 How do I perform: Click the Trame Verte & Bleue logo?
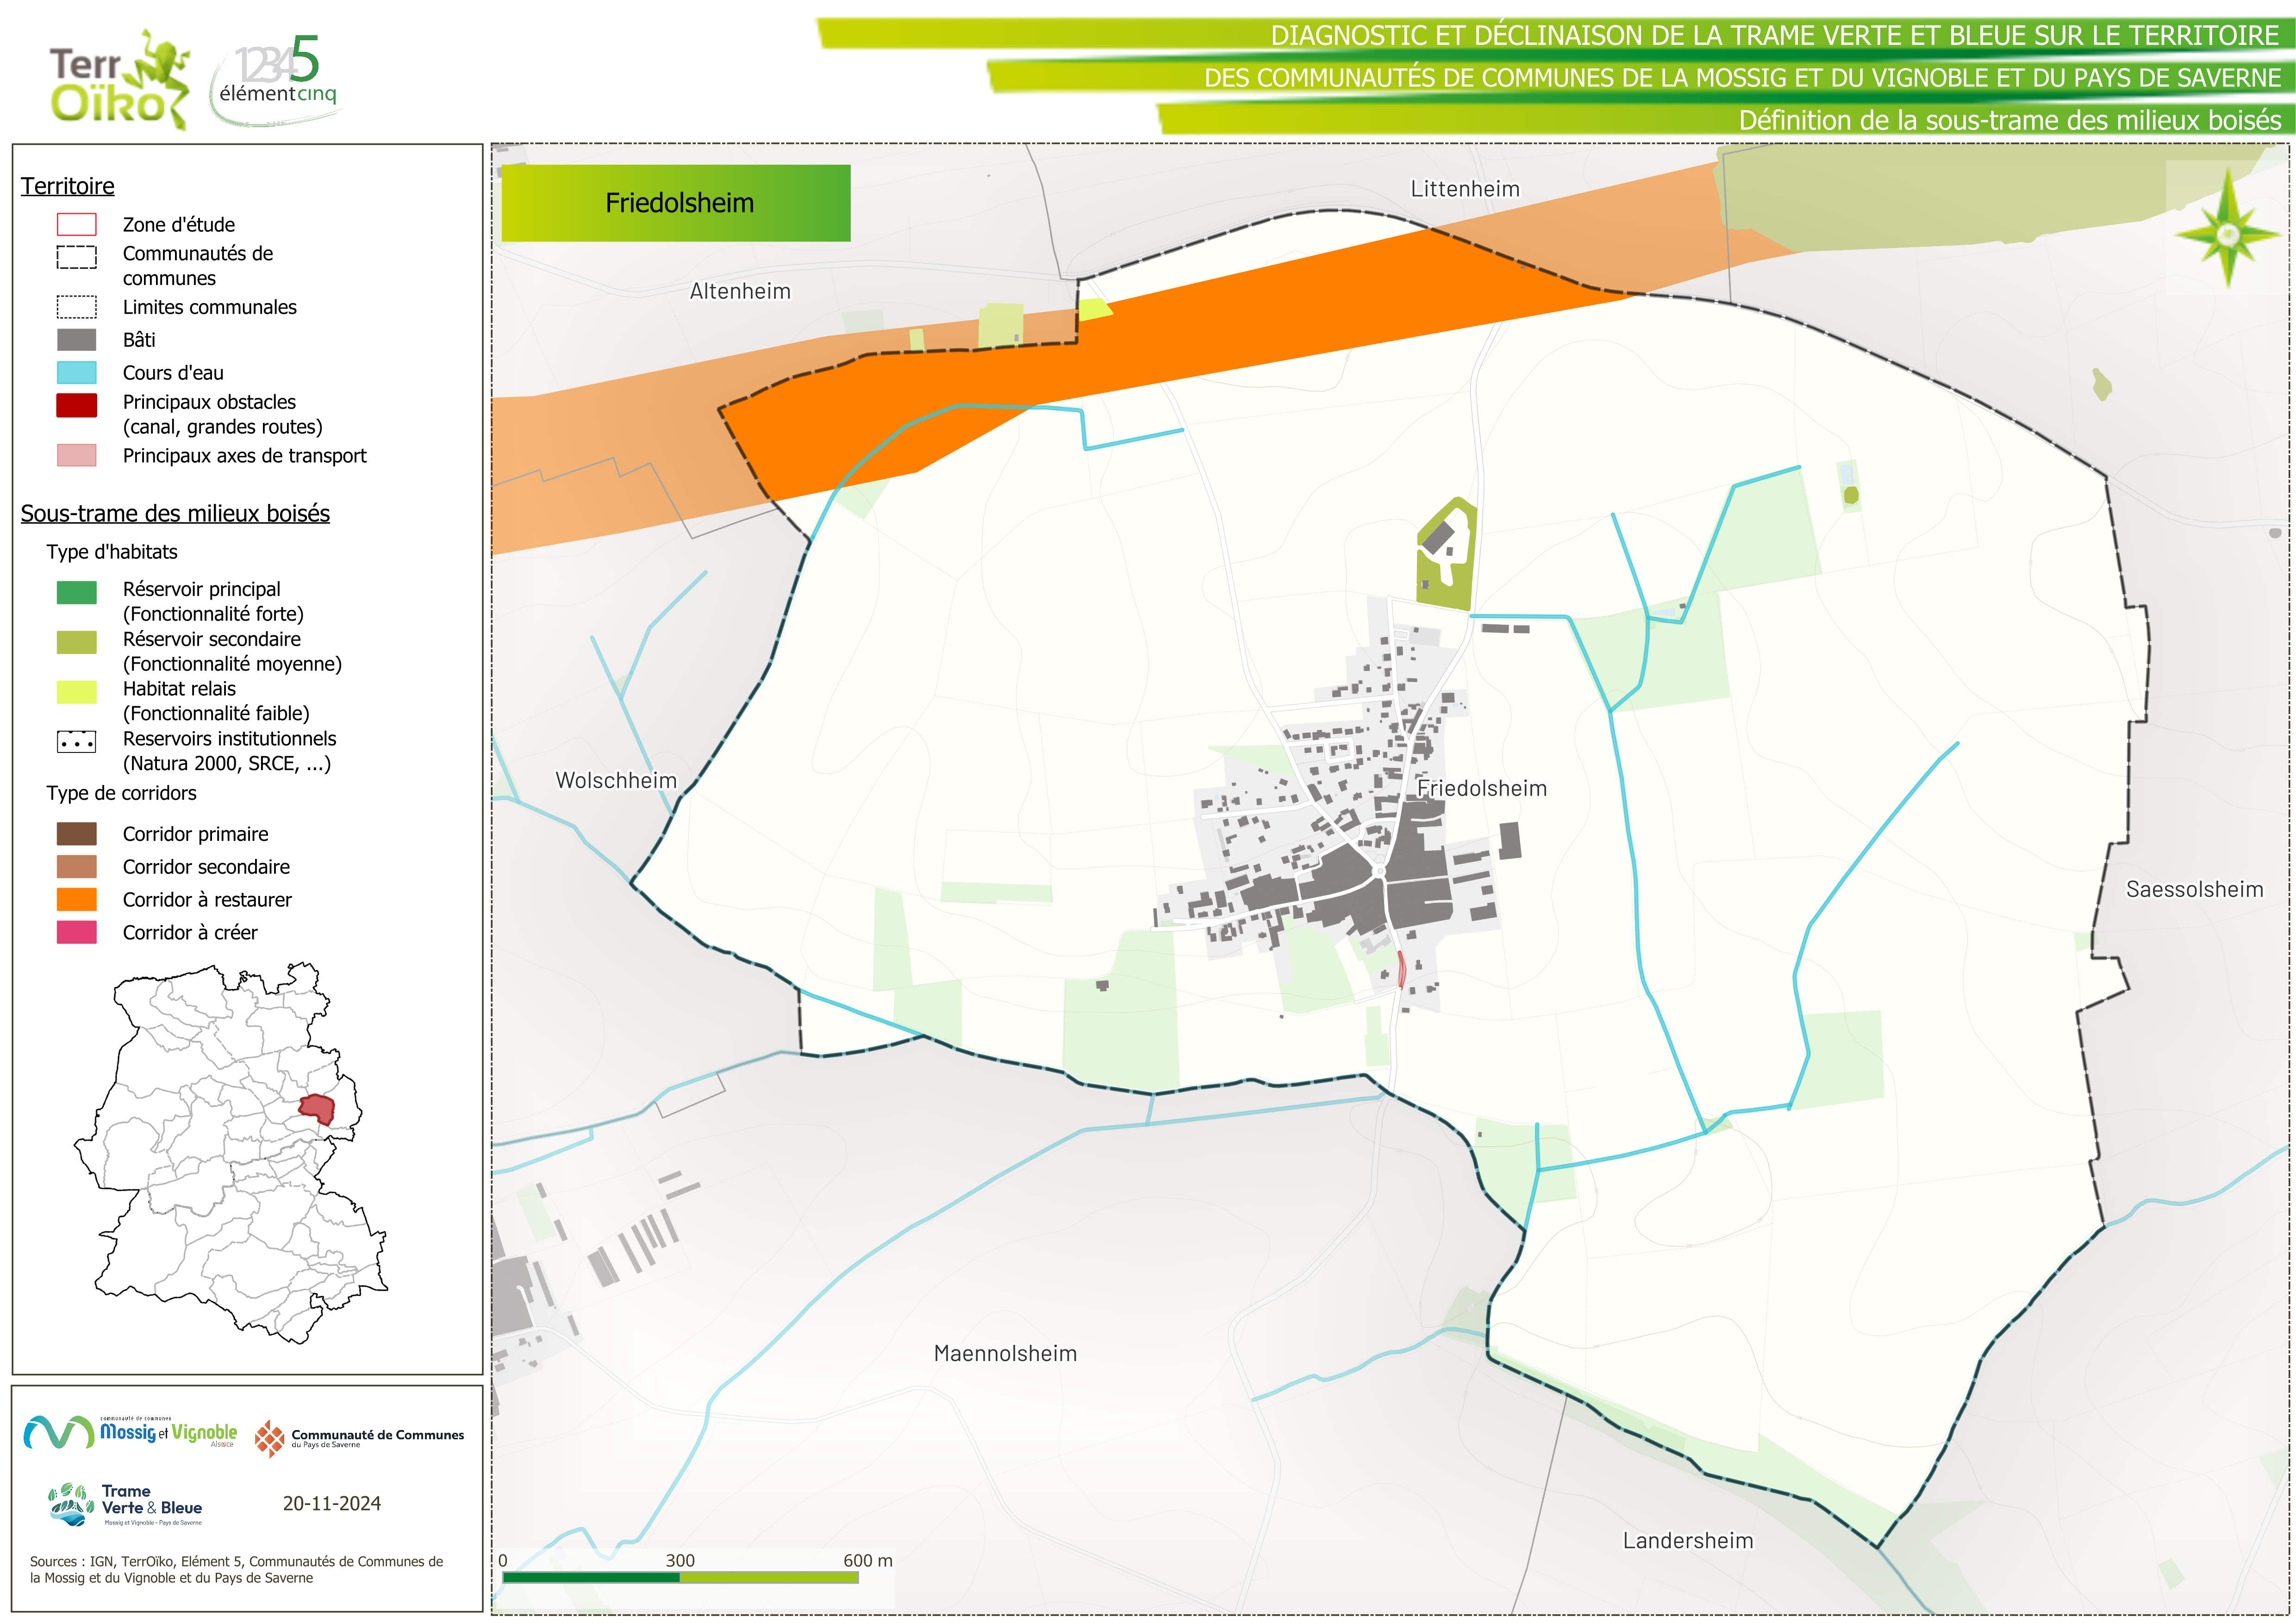click(125, 1503)
